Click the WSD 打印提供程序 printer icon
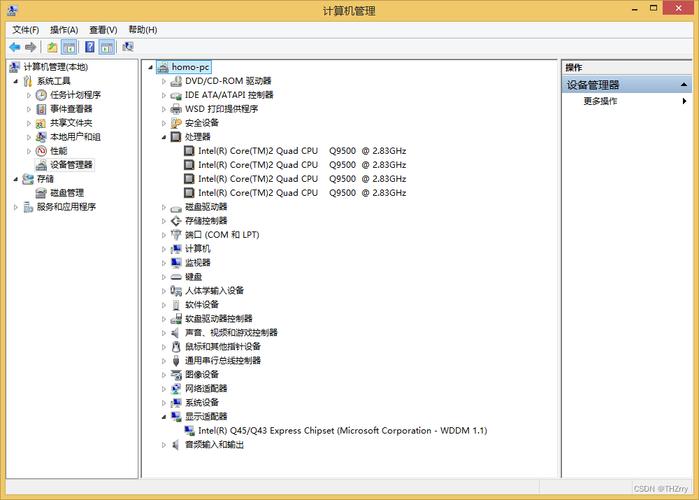The width and height of the screenshot is (699, 500). (x=176, y=109)
